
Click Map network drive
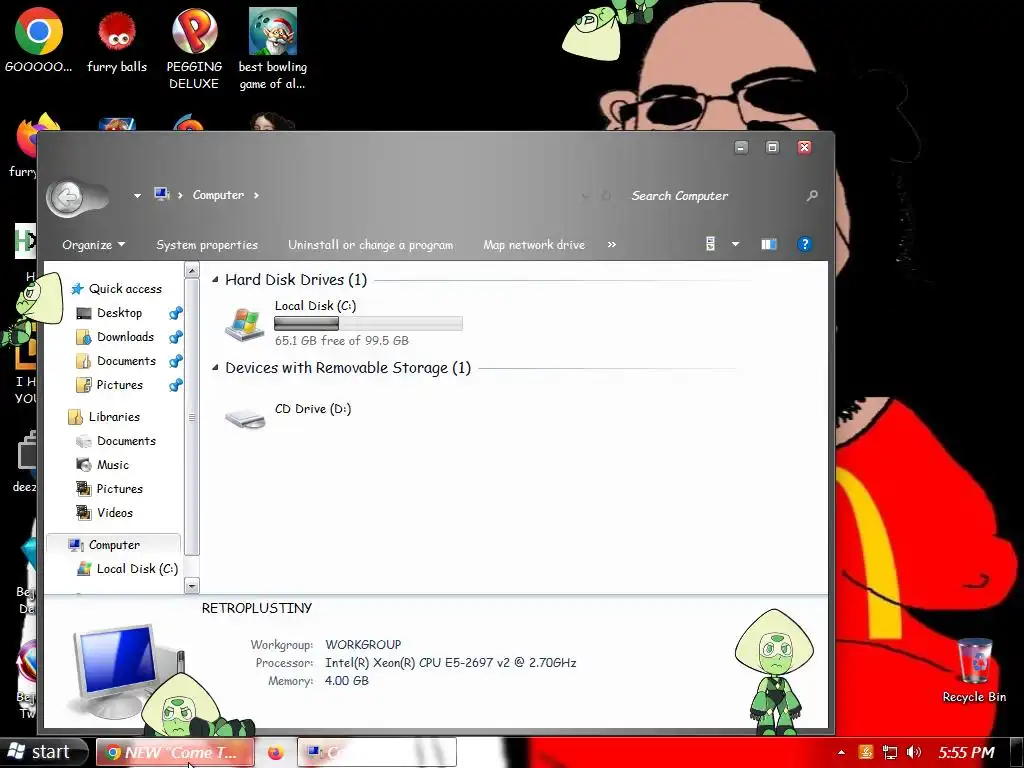pyautogui.click(x=534, y=245)
